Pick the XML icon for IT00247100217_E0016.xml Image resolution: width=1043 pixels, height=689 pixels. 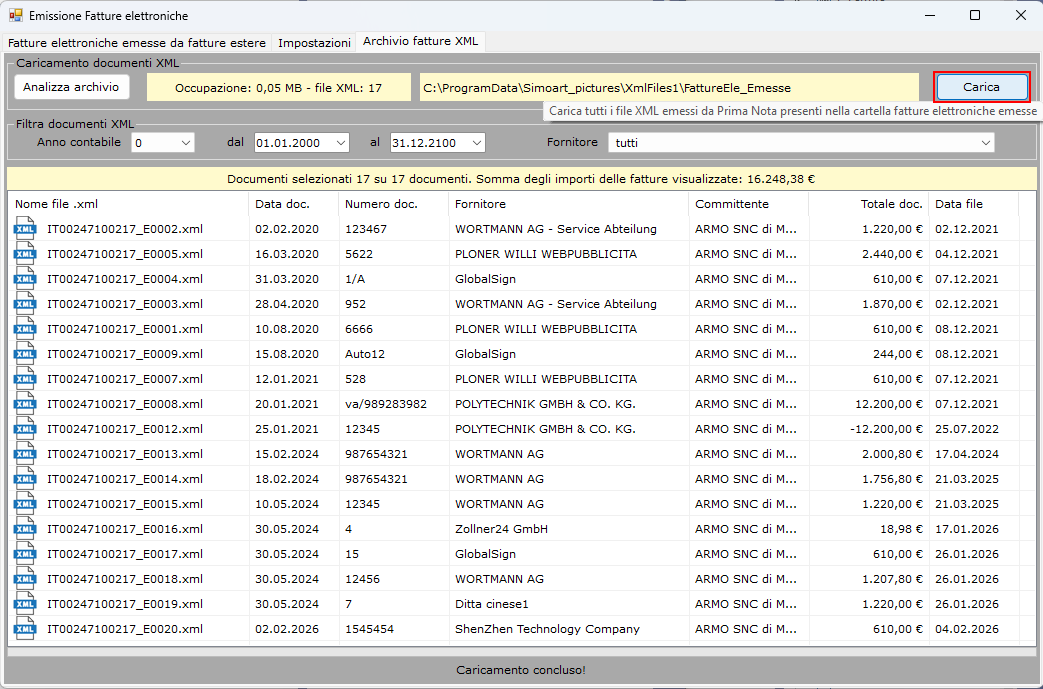(x=24, y=529)
